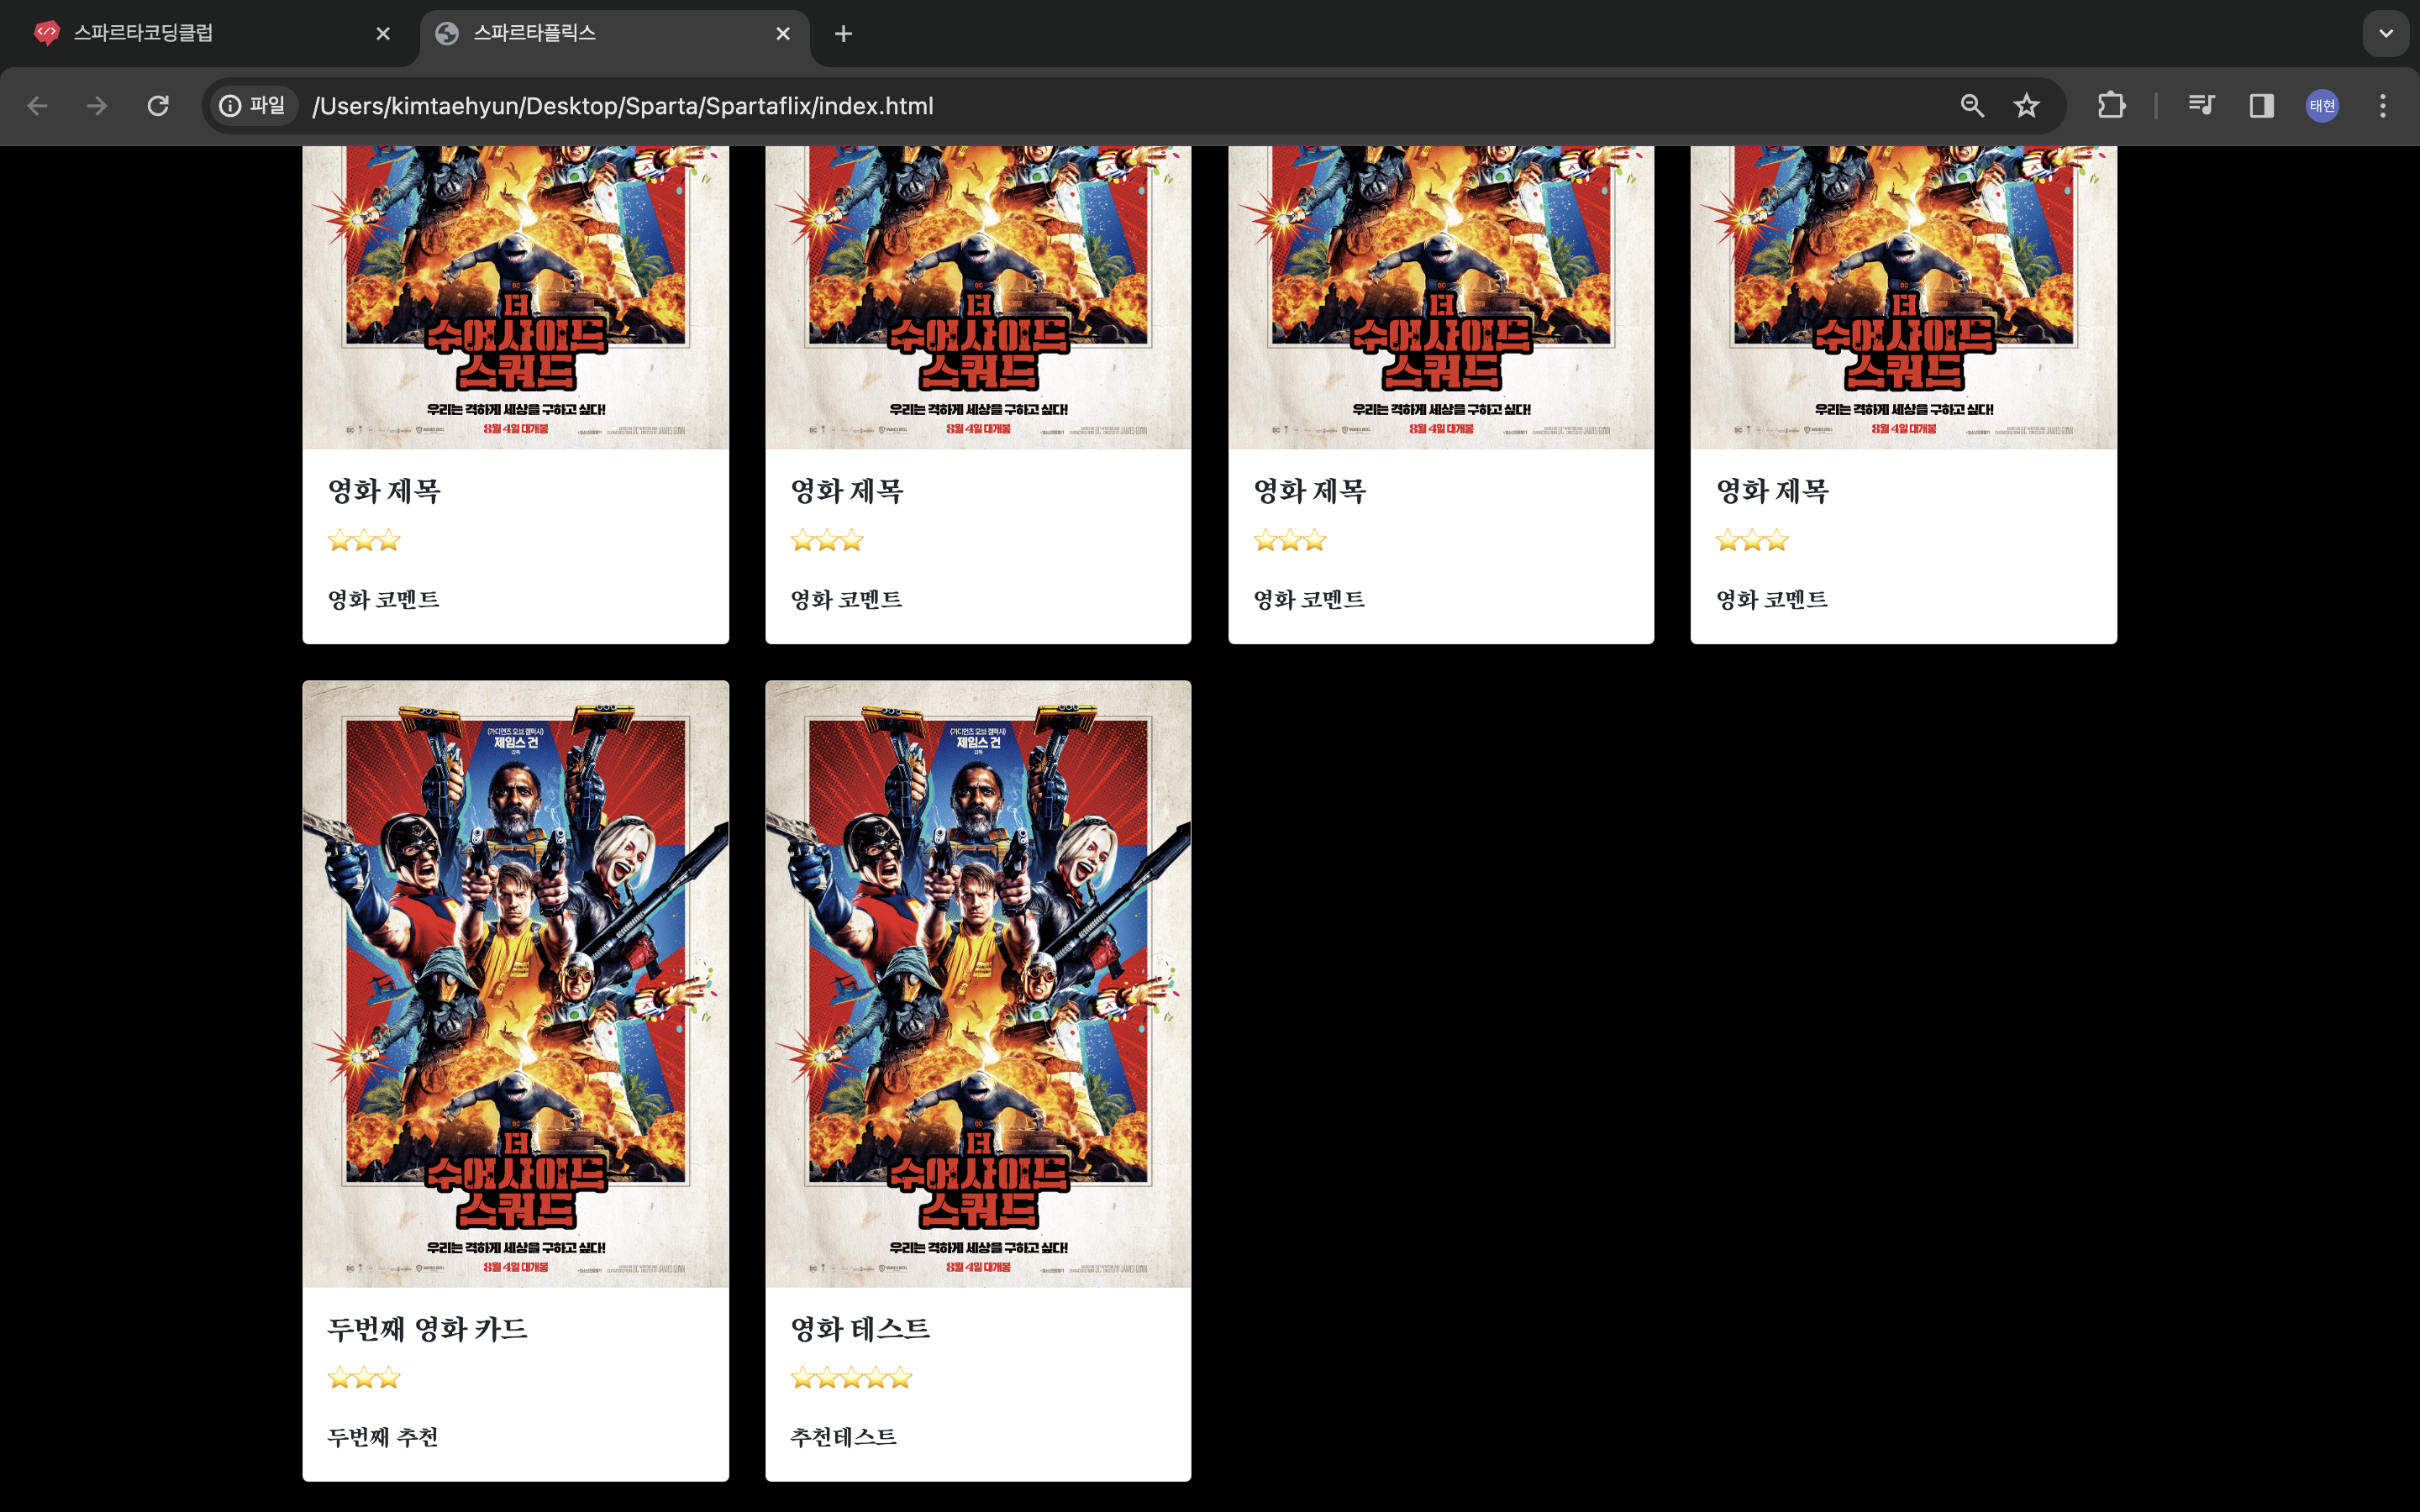Expand the tab search dropdown chevron

[2385, 34]
